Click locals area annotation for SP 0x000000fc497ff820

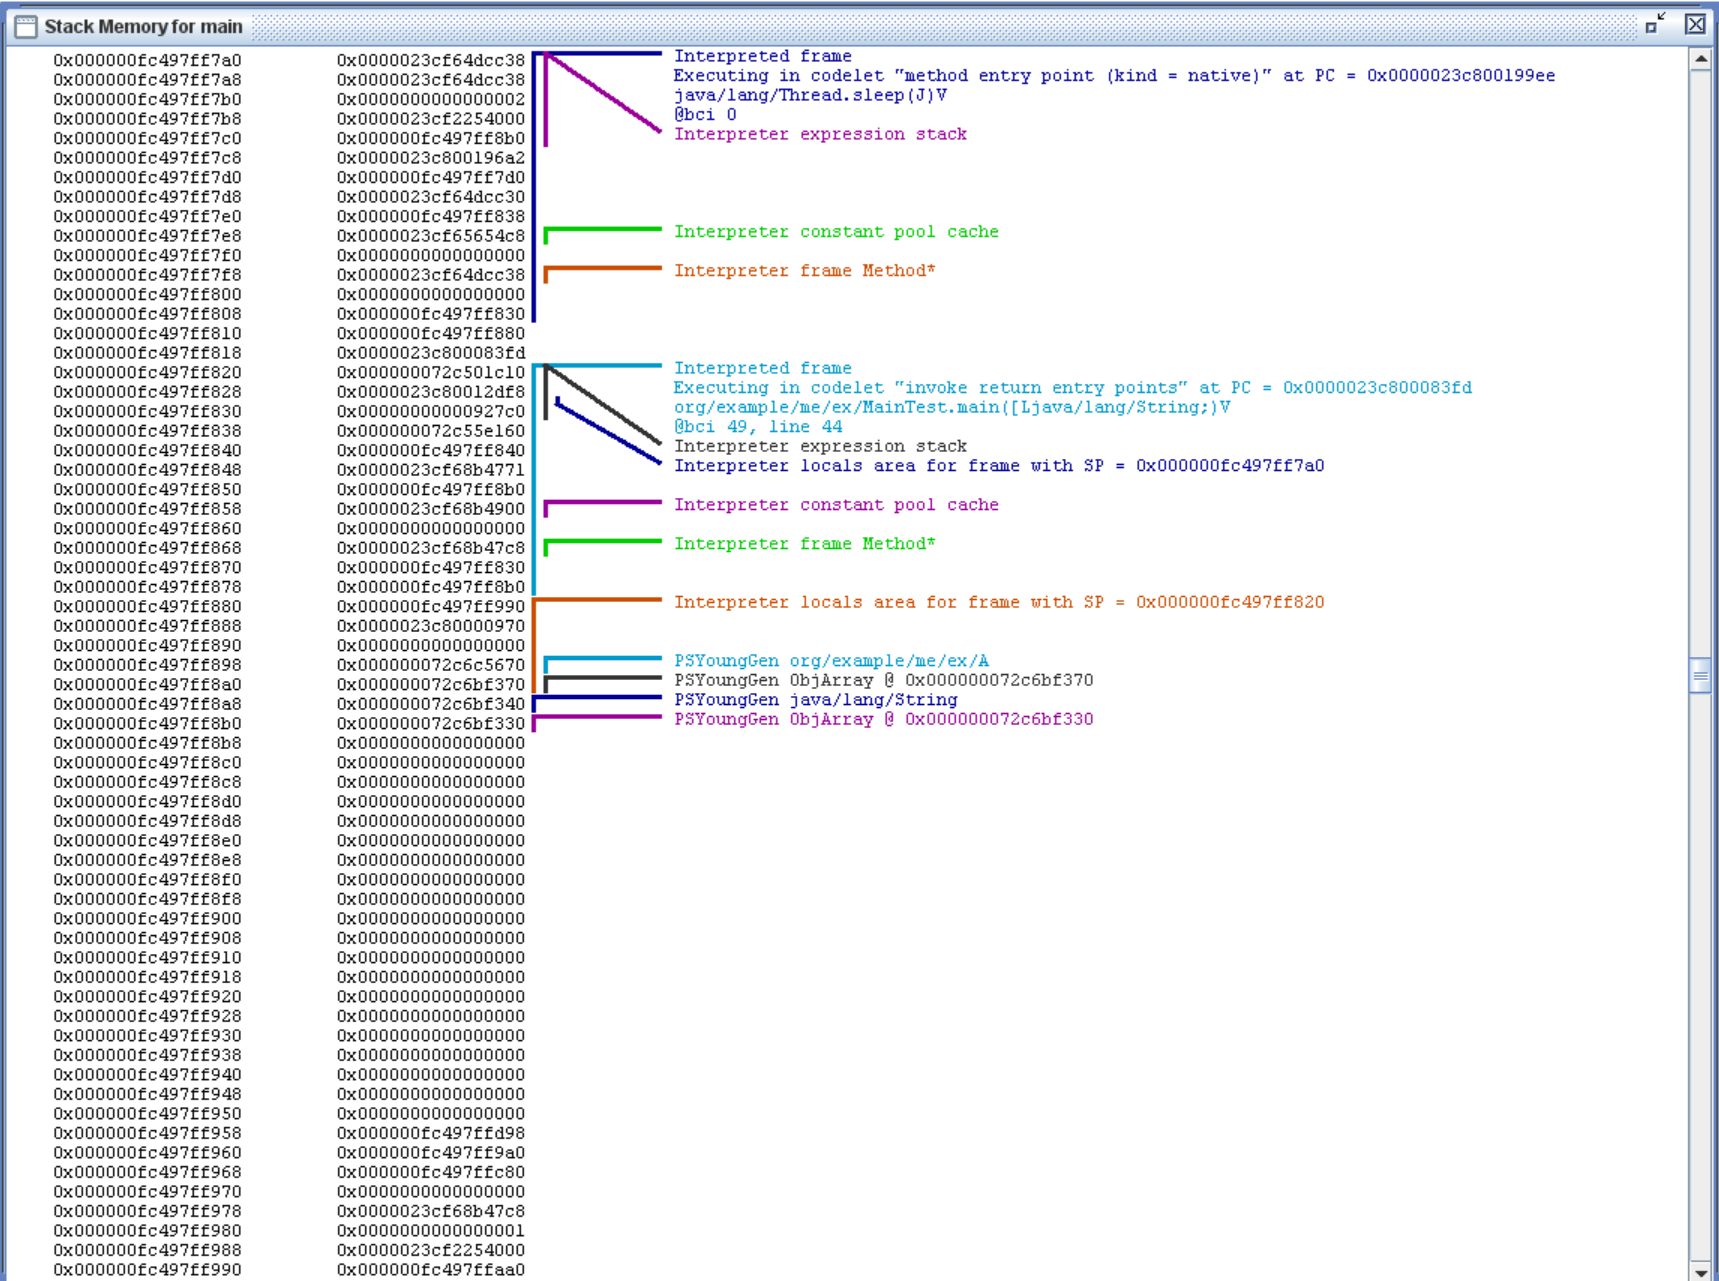(x=999, y=602)
